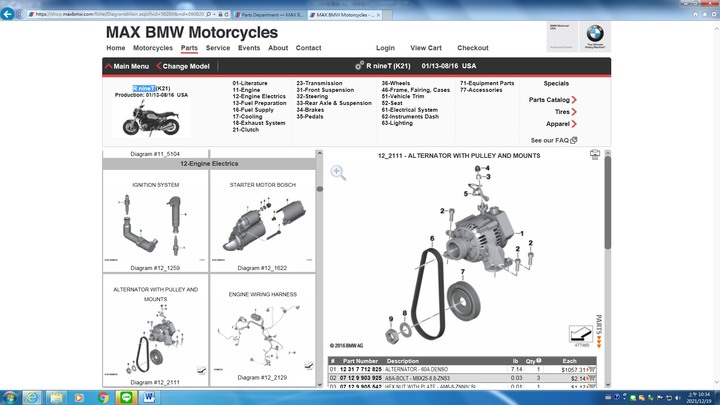Click the 12-Engine Electrics section header
Screen dimensions: 720x405
point(209,163)
